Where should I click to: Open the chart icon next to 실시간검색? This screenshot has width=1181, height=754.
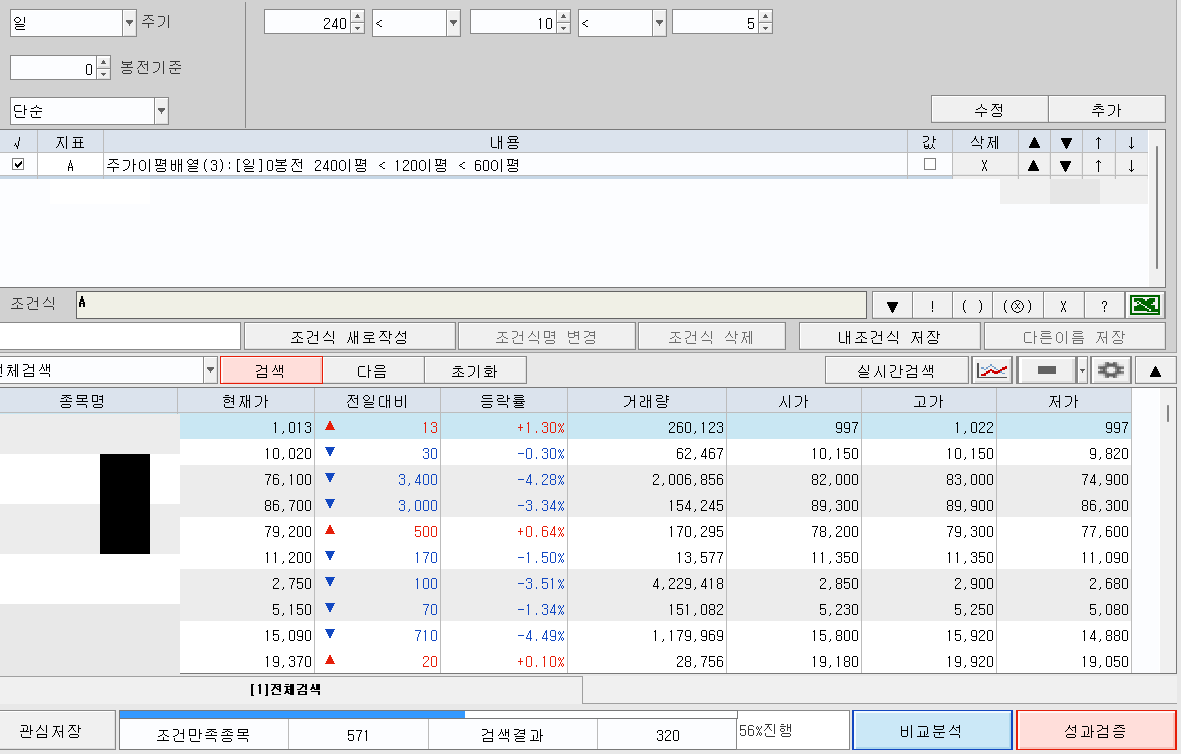point(991,369)
